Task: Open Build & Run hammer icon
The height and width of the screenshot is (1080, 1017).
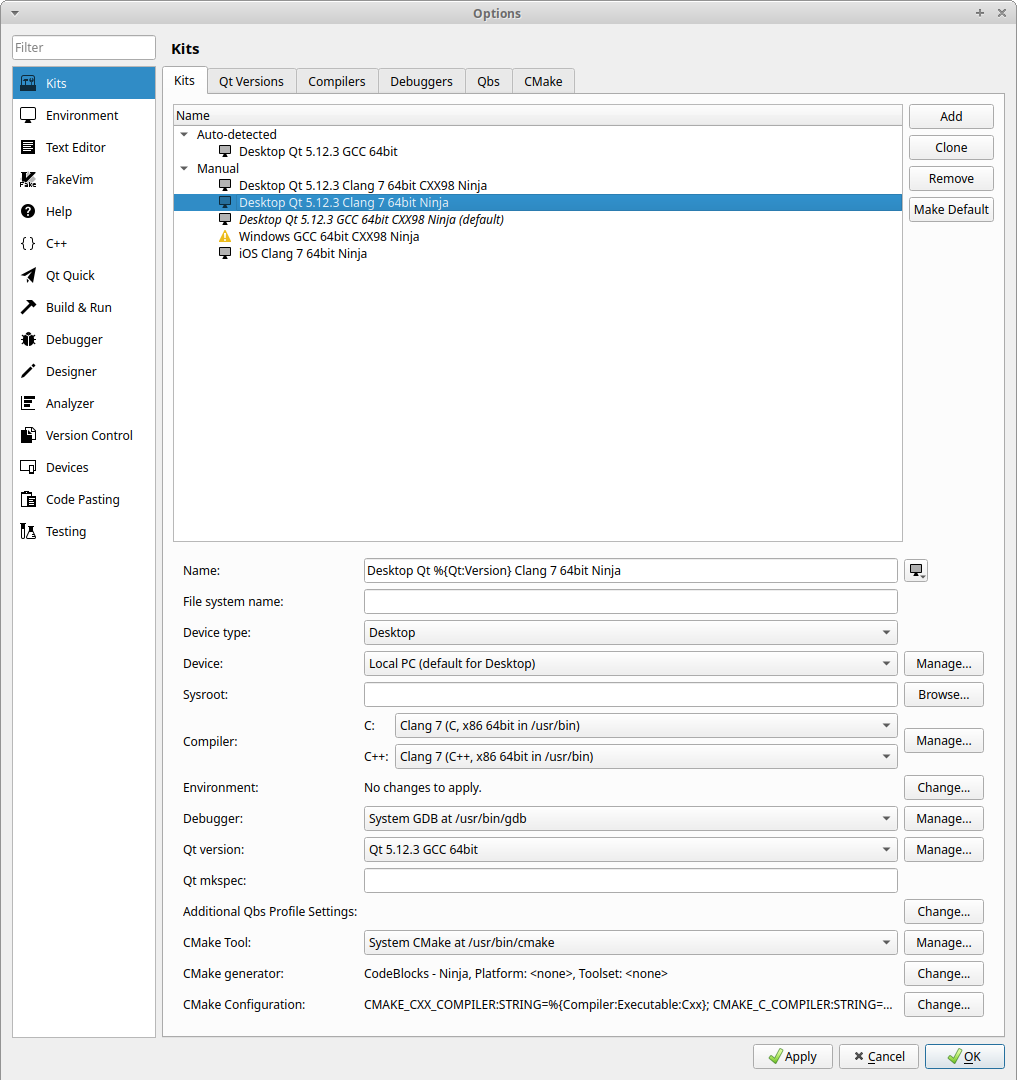Action: (28, 308)
